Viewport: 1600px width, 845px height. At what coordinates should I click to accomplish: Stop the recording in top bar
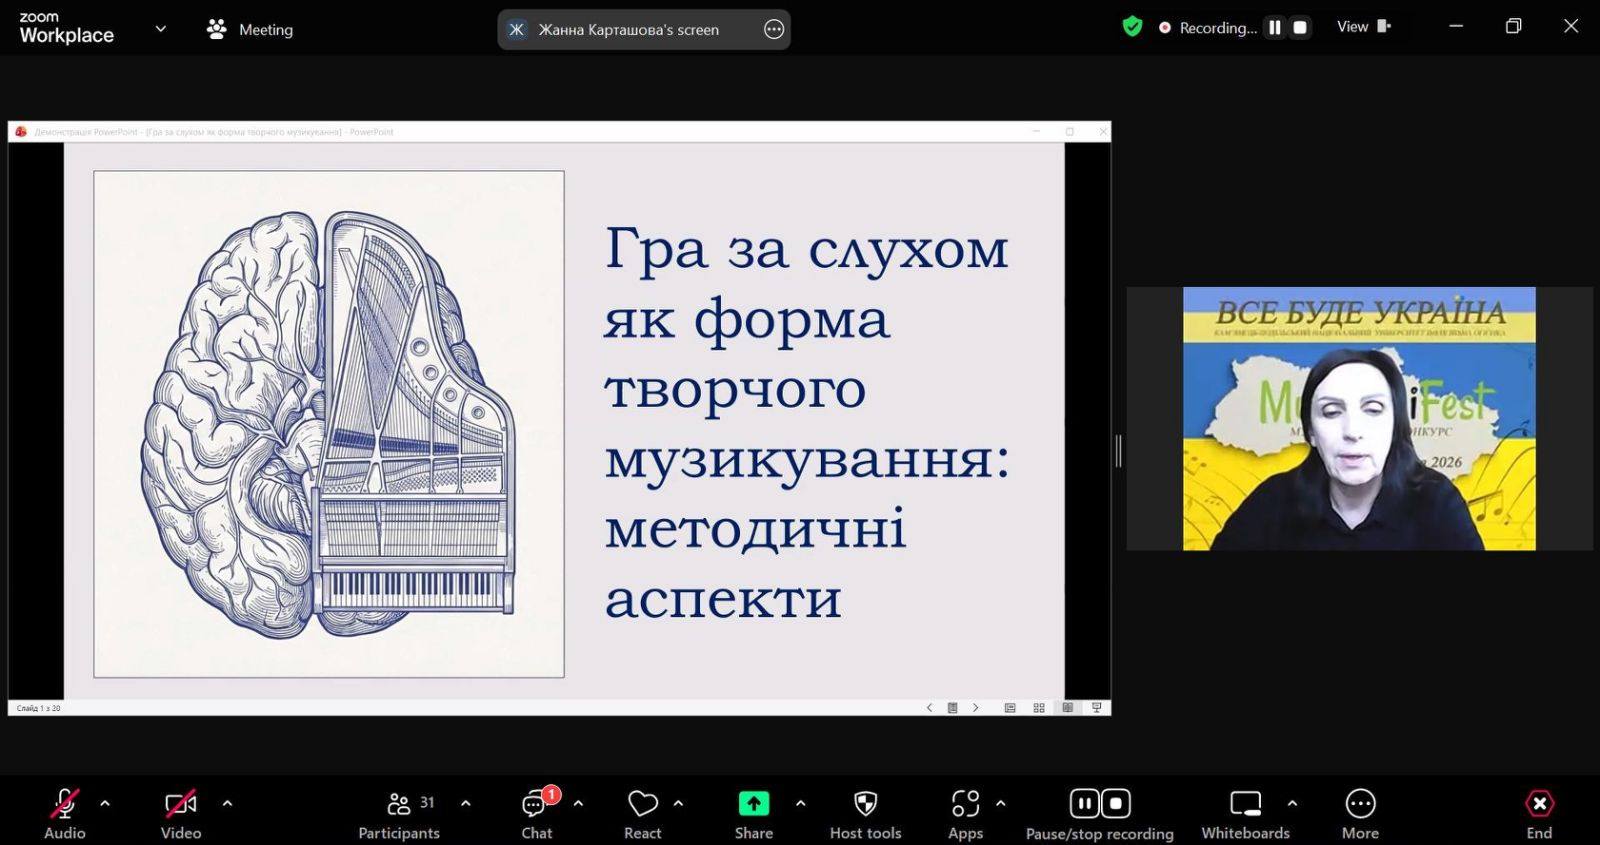coord(1300,28)
